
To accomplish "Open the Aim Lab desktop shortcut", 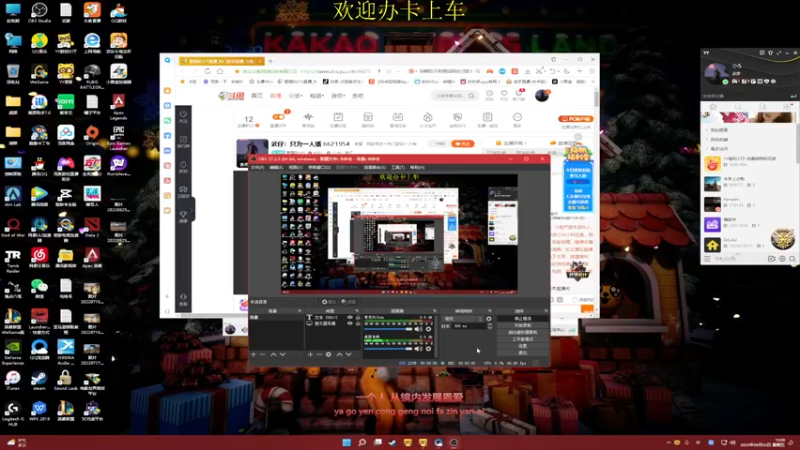I will [x=13, y=197].
